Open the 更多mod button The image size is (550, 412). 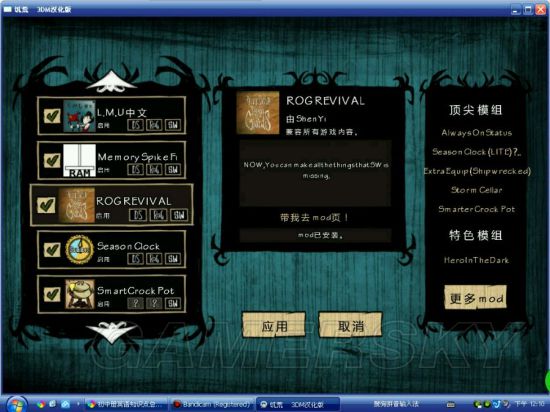(476, 298)
